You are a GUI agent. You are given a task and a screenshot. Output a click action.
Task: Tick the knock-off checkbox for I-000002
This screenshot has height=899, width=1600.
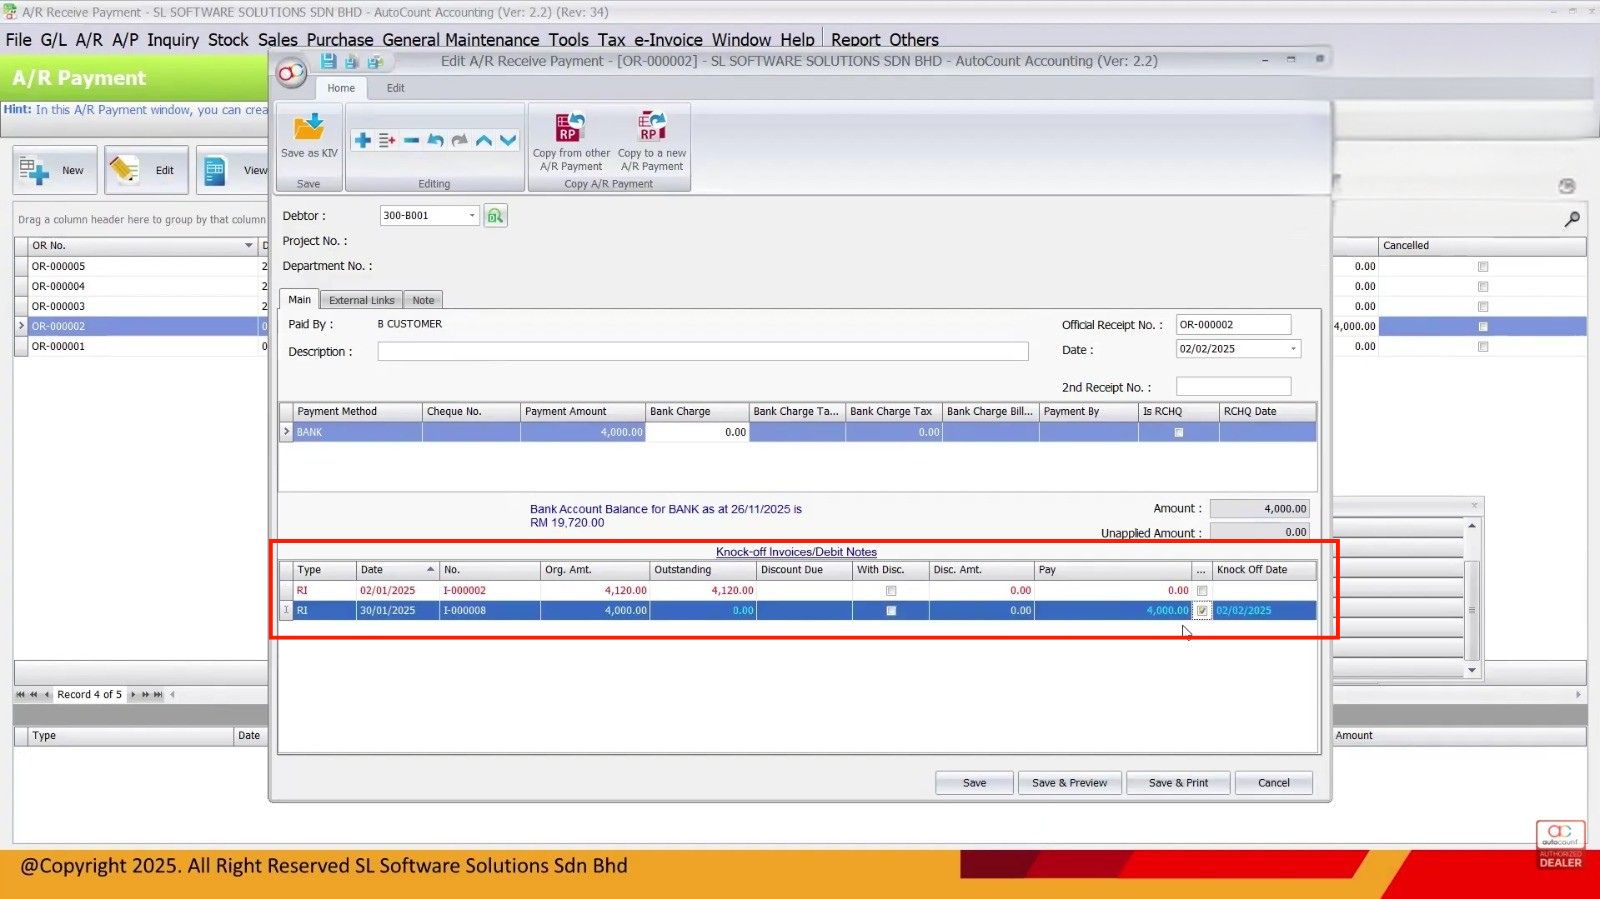(1202, 591)
